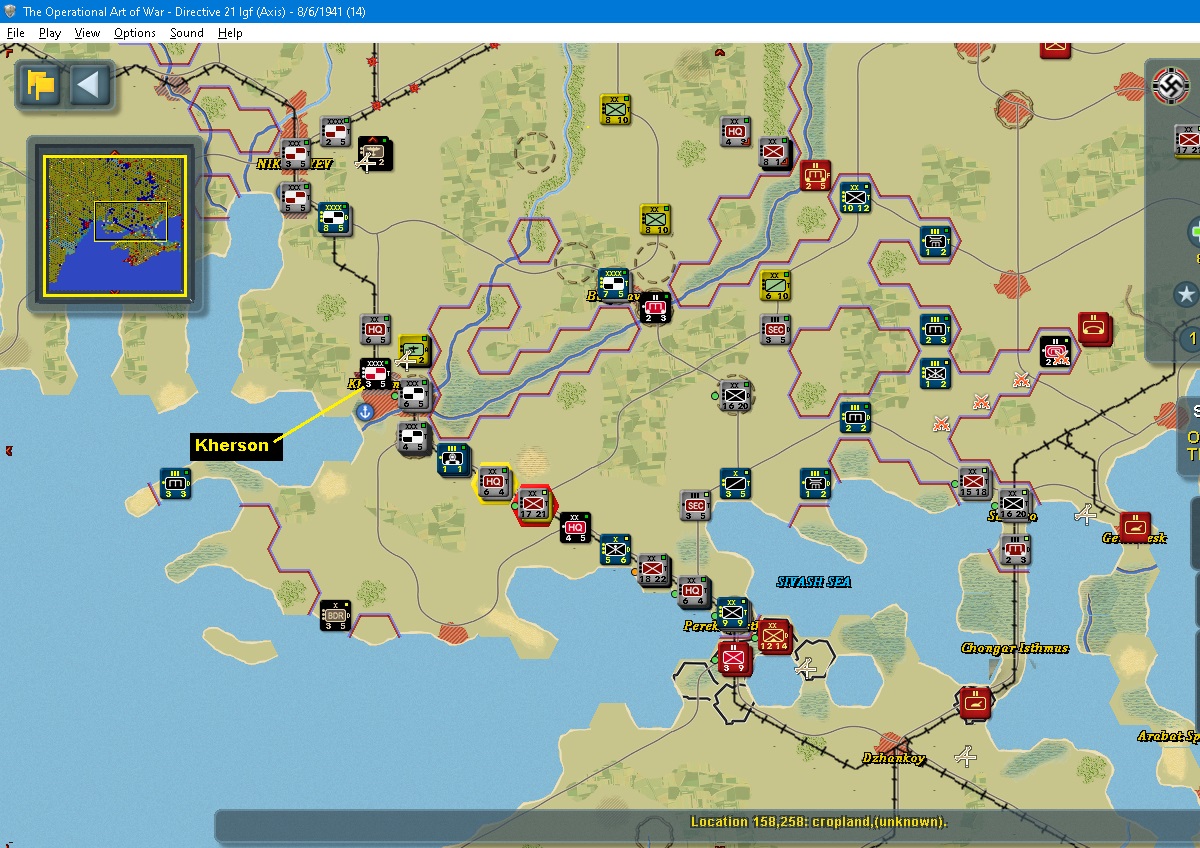
Task: Open the File menu
Action: point(15,33)
